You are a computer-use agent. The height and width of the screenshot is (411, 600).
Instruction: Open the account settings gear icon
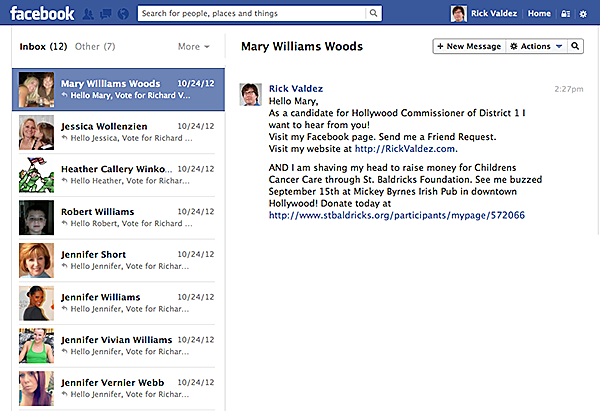[583, 14]
